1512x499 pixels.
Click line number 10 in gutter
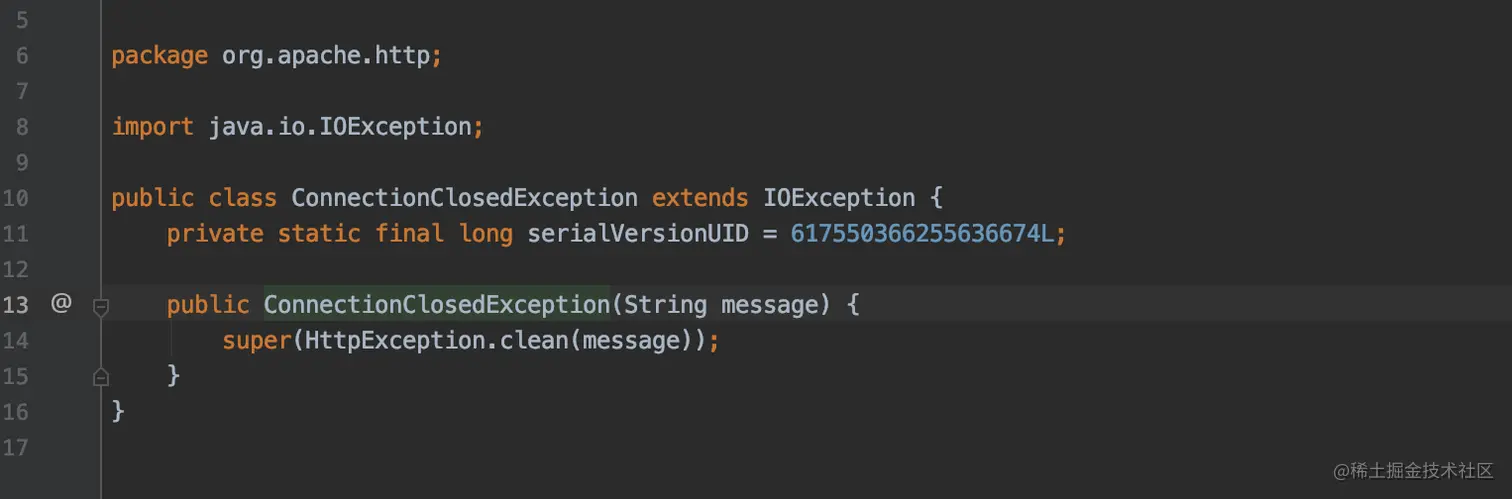[15, 198]
